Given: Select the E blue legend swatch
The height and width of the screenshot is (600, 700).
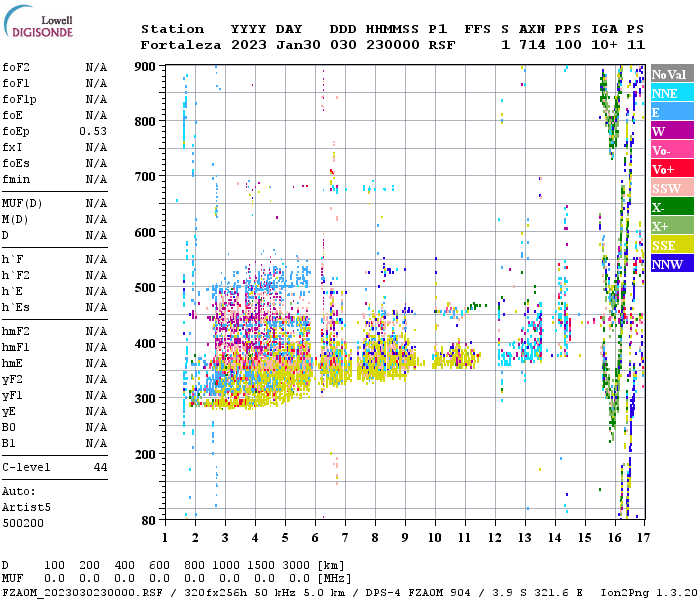Looking at the screenshot, I should (x=672, y=112).
